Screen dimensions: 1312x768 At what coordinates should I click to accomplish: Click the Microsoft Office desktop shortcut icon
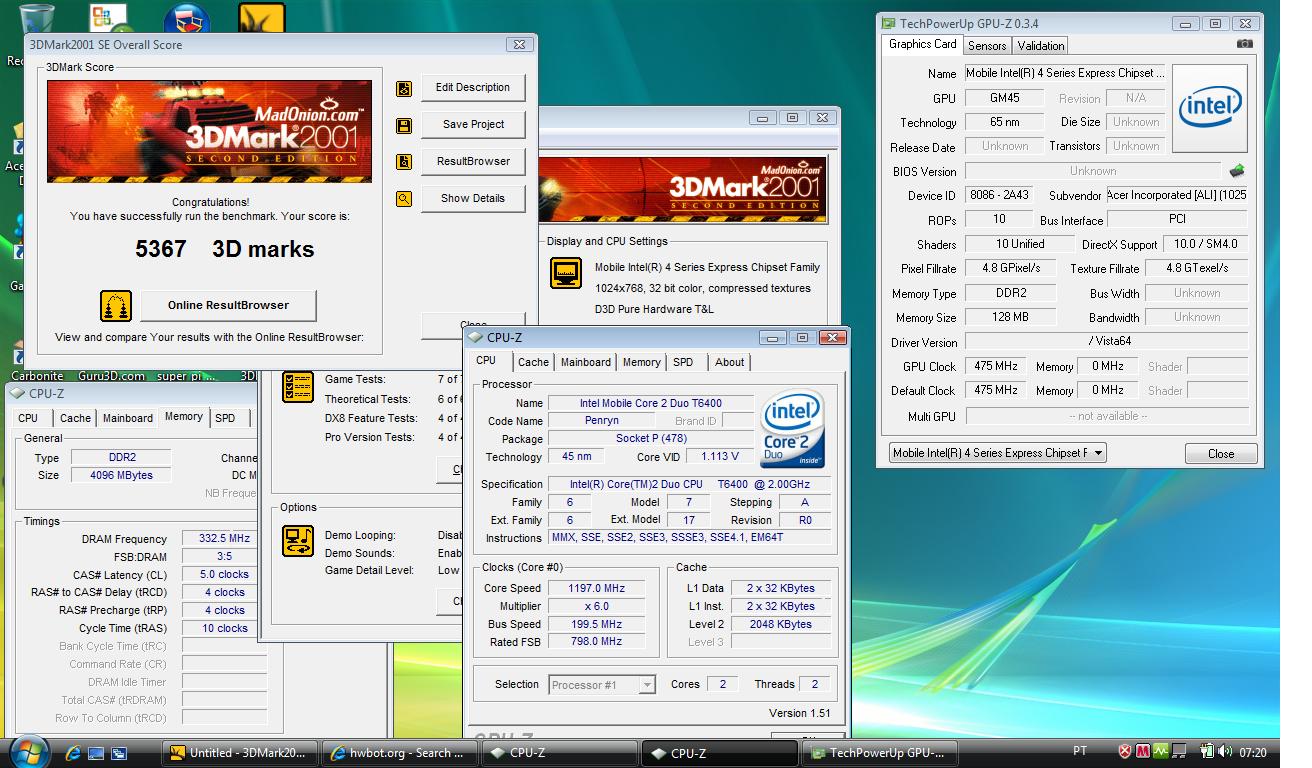click(x=108, y=18)
